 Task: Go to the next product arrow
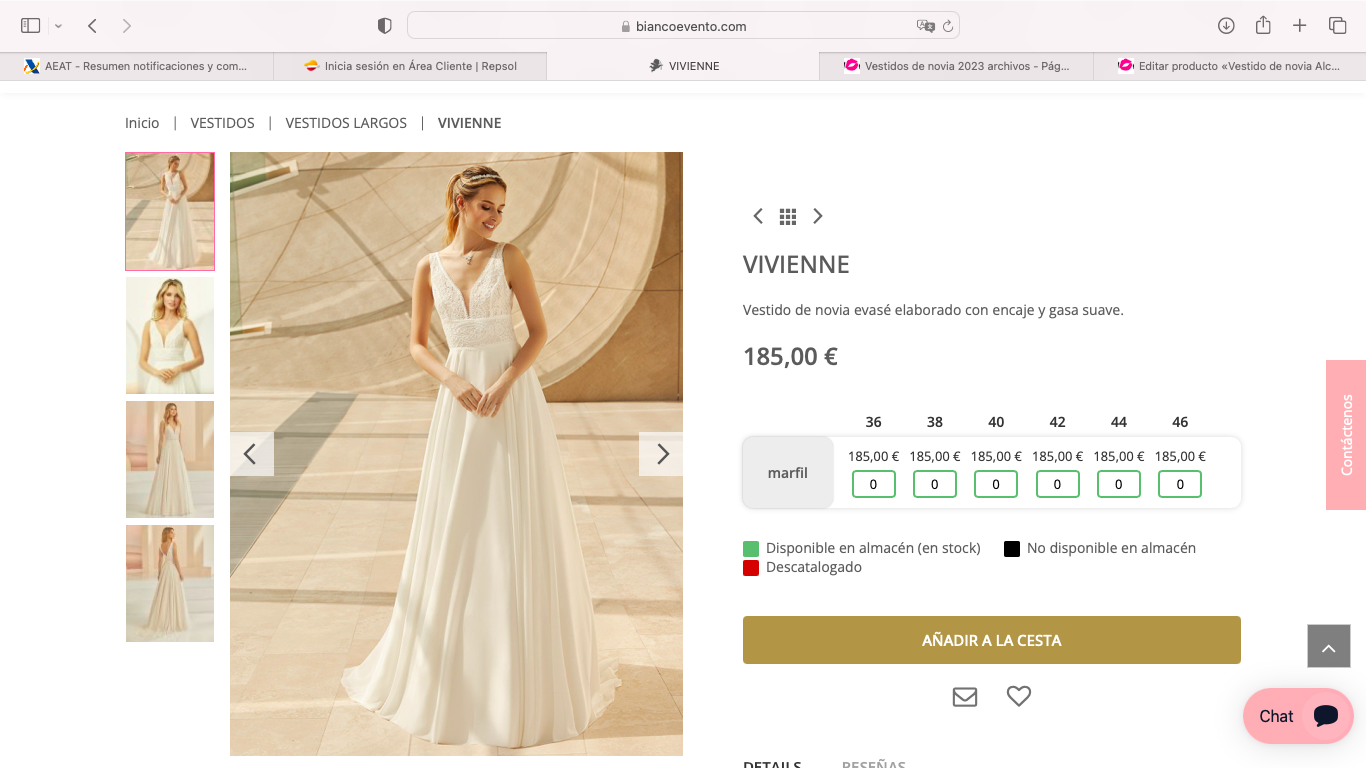tap(818, 216)
